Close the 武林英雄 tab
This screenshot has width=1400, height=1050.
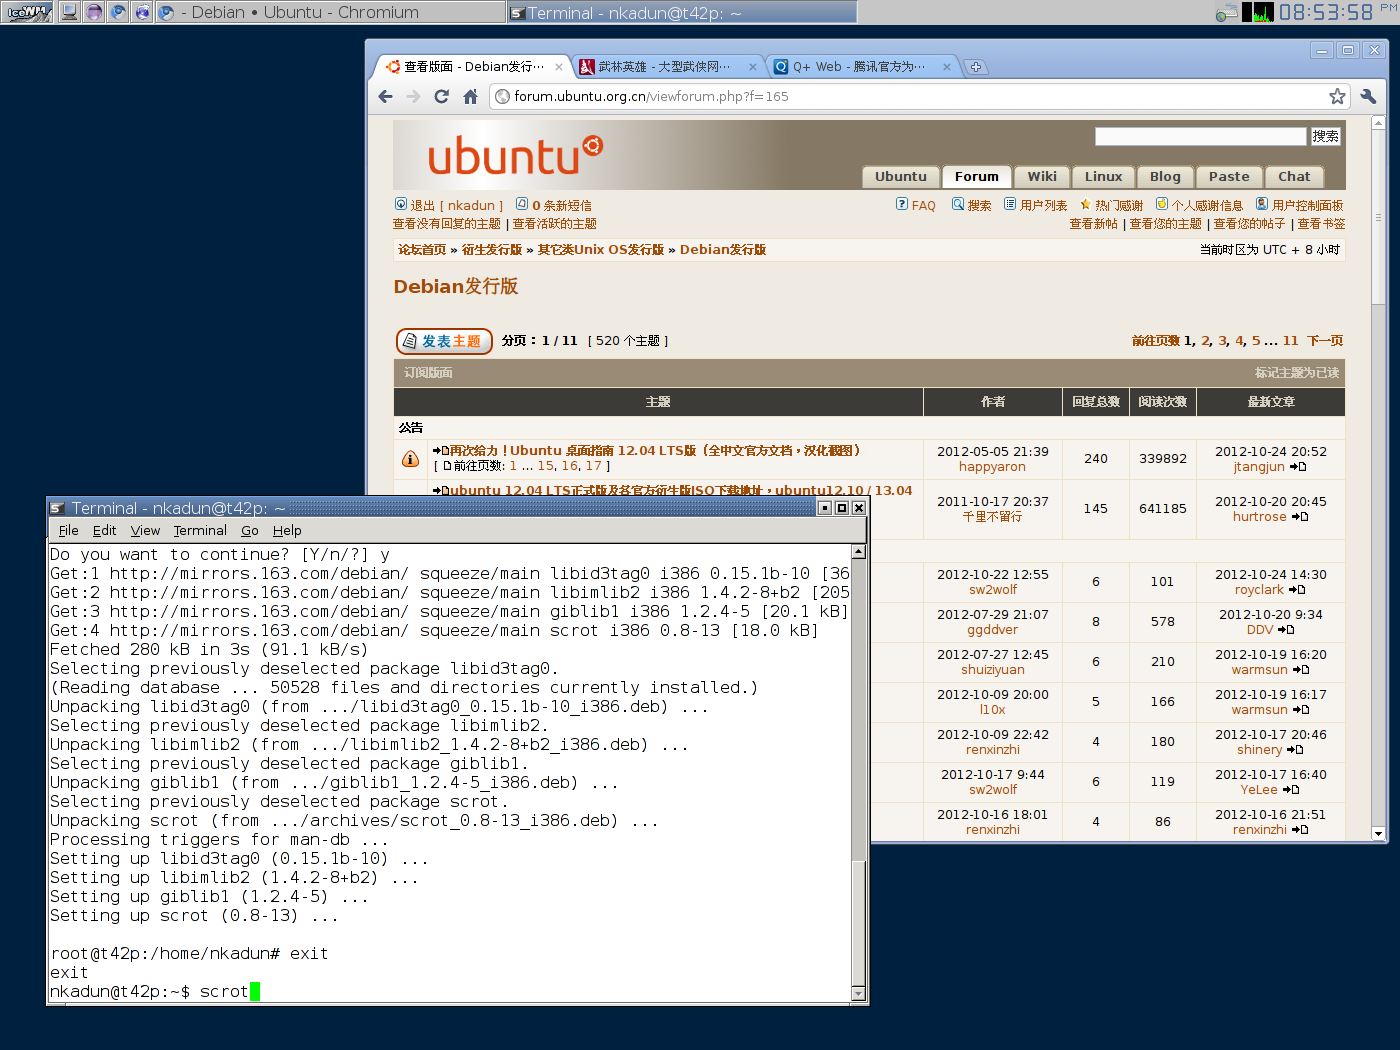click(x=753, y=67)
